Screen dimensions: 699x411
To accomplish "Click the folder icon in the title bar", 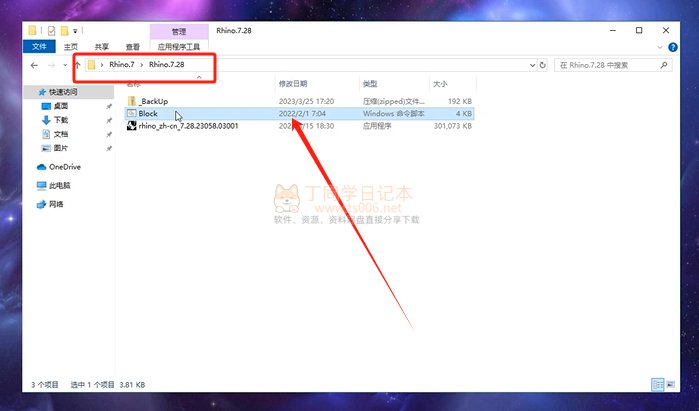I will [32, 30].
